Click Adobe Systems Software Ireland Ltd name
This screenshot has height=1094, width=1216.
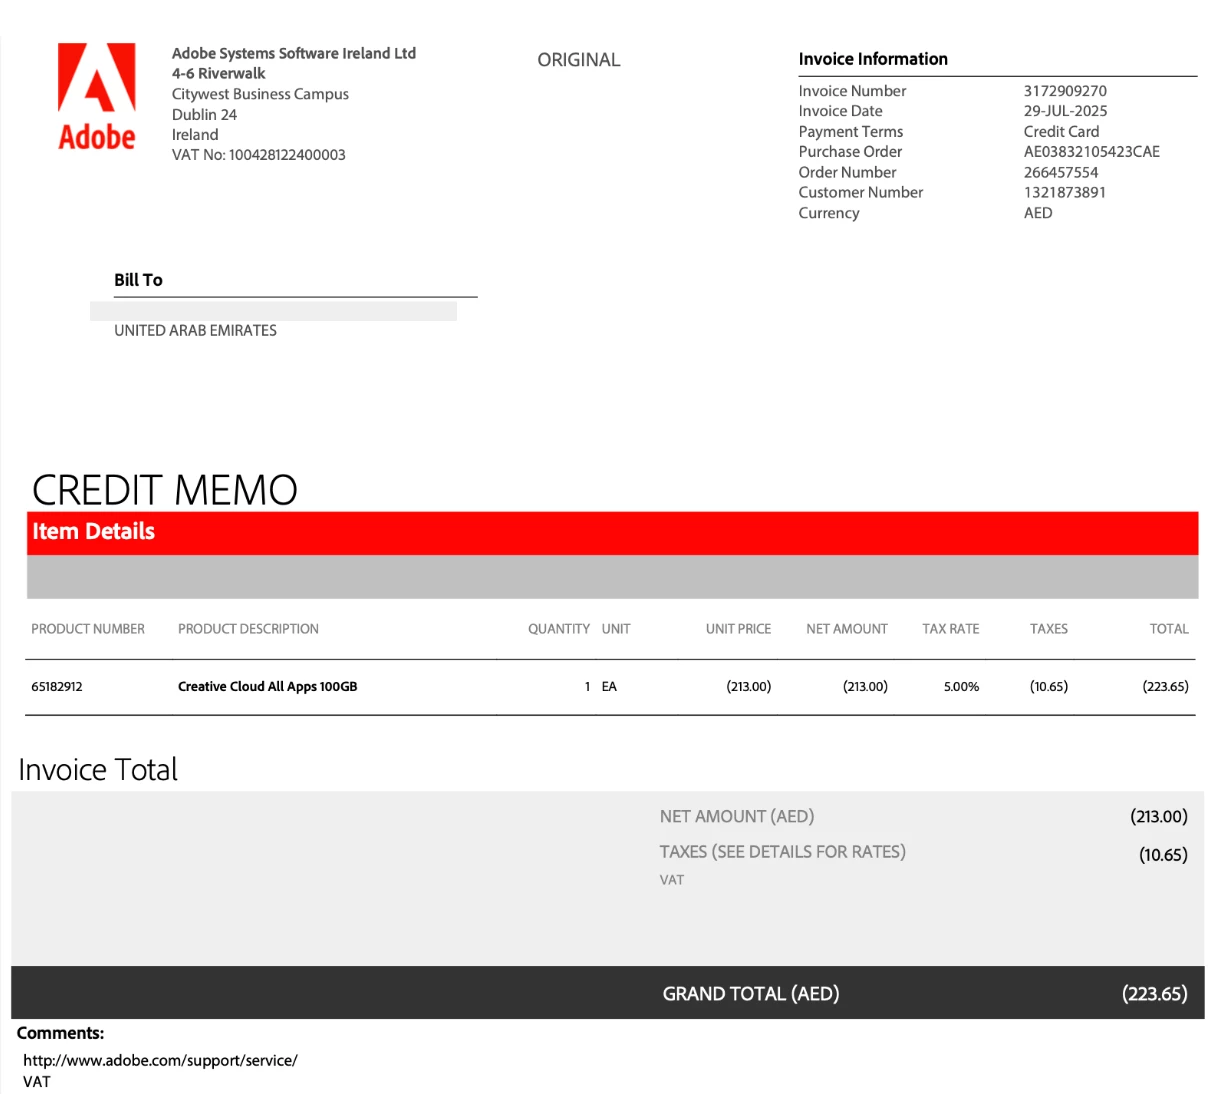click(294, 53)
